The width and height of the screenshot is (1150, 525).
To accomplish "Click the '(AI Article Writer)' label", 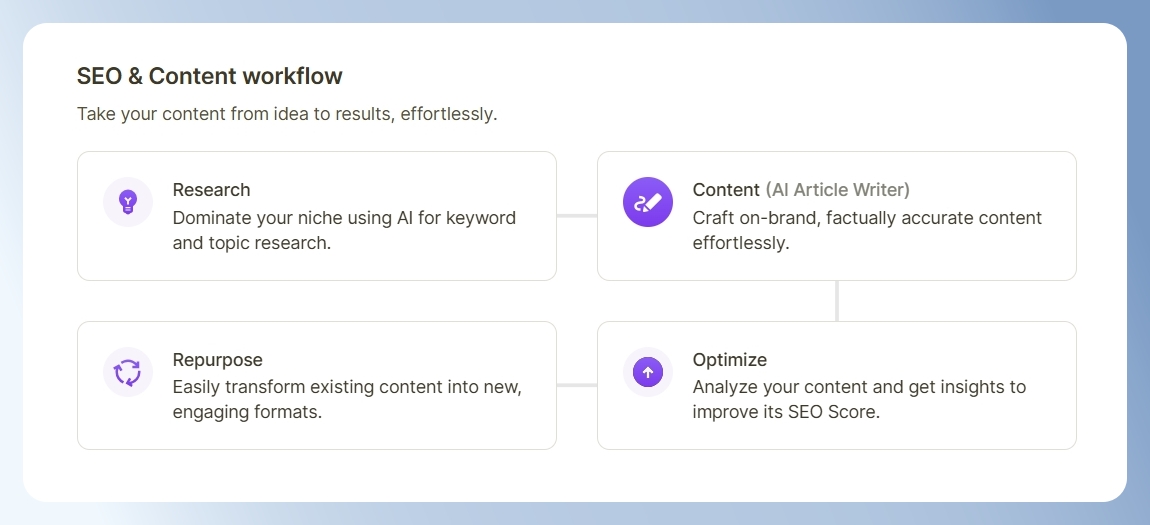I will tap(838, 190).
